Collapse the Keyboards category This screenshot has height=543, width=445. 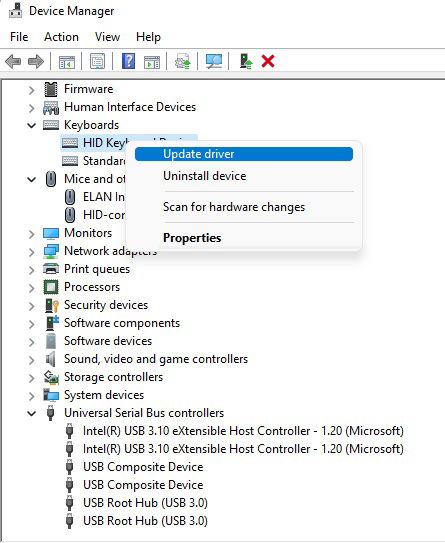pyautogui.click(x=32, y=125)
